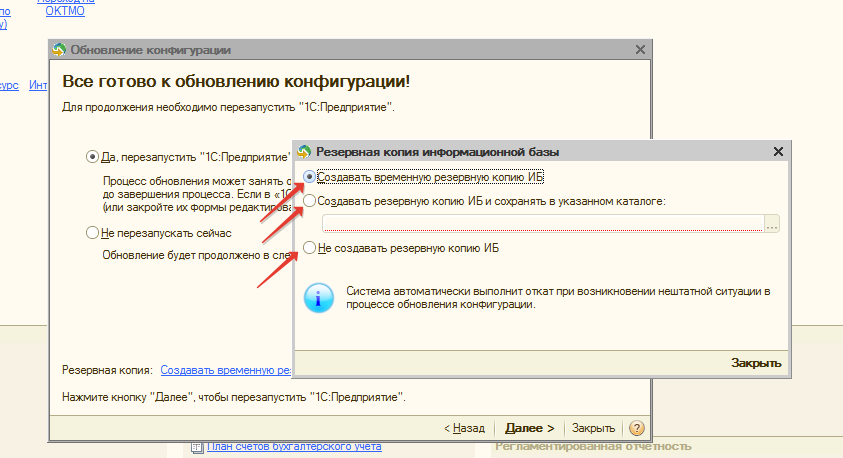Select 'Да, перезапустить 1С:Предприятие' radio button
843x458 pixels.
click(93, 157)
